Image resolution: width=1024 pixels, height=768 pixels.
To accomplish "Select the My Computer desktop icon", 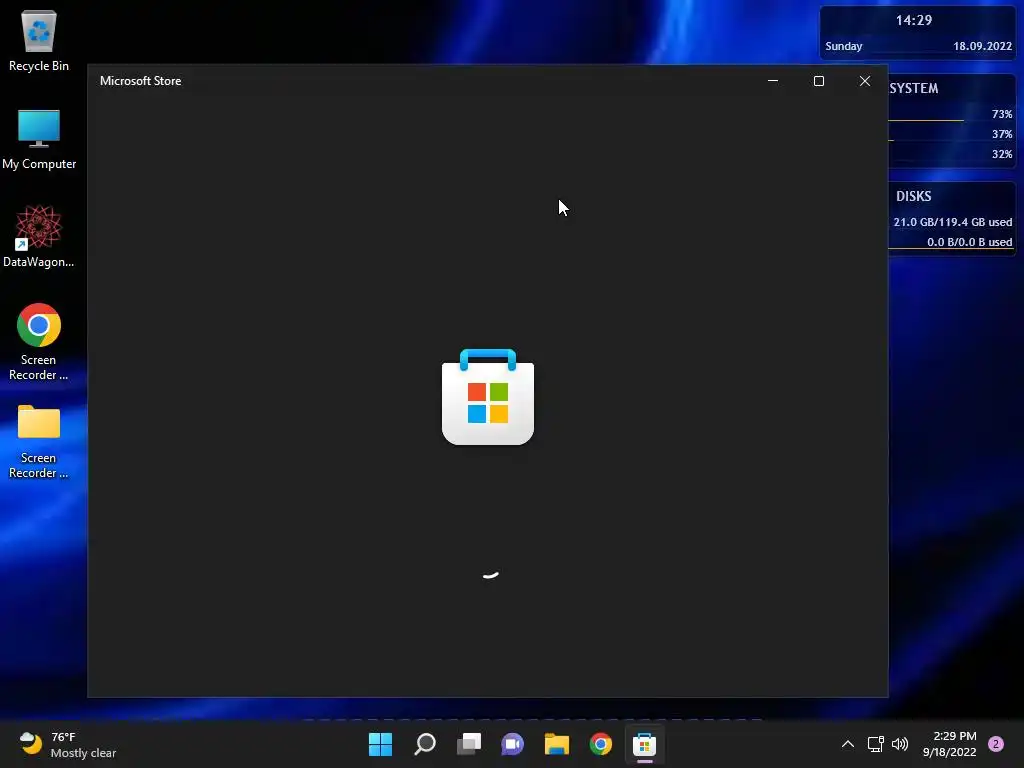I will tap(39, 140).
